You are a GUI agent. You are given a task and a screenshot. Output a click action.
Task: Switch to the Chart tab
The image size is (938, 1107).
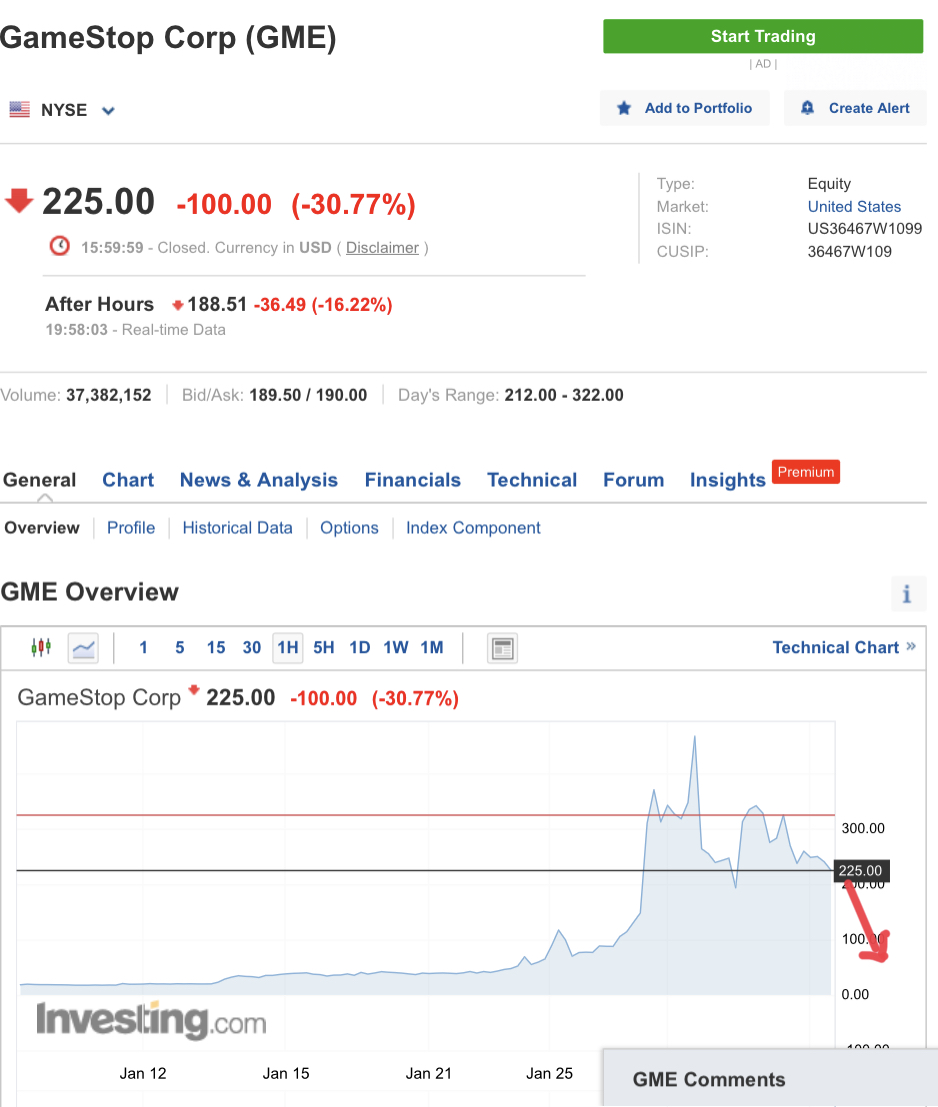pyautogui.click(x=128, y=480)
